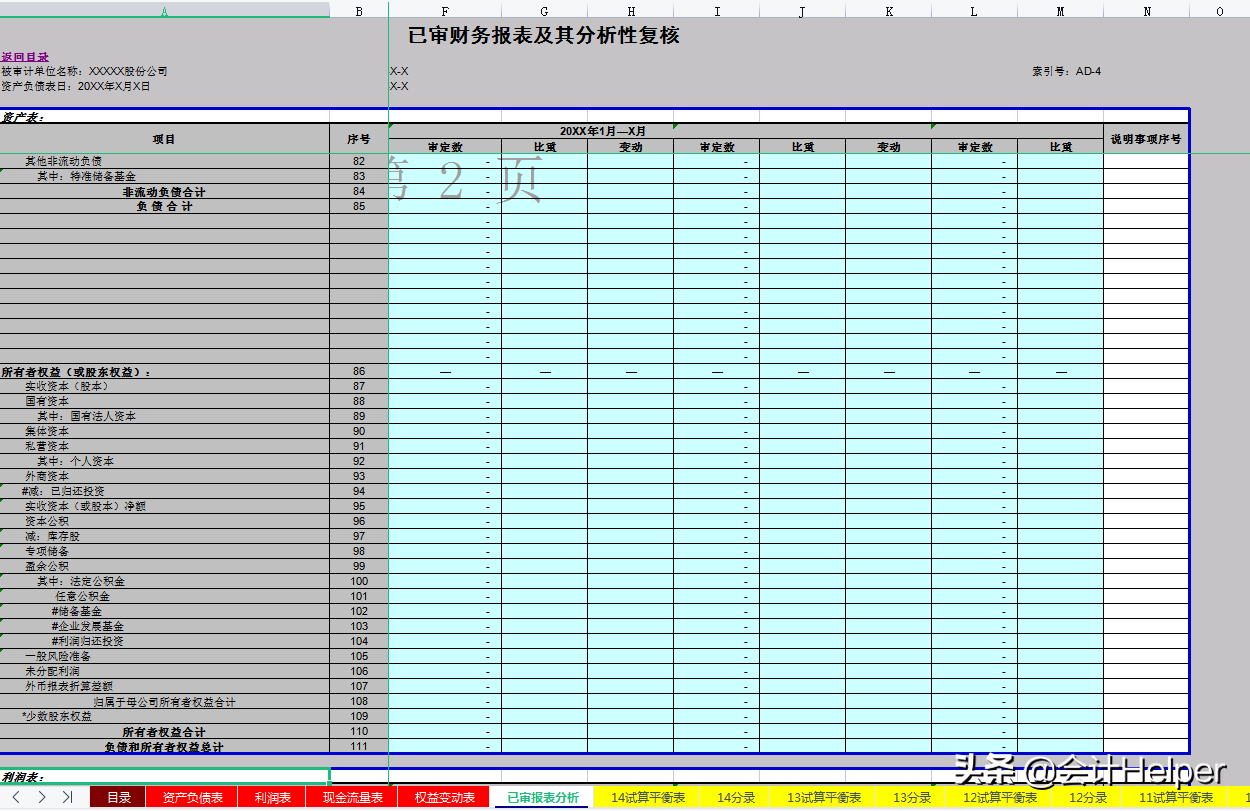Select the 私营资本 cell
Image resolution: width=1250 pixels, height=811 pixels.
[x=164, y=446]
